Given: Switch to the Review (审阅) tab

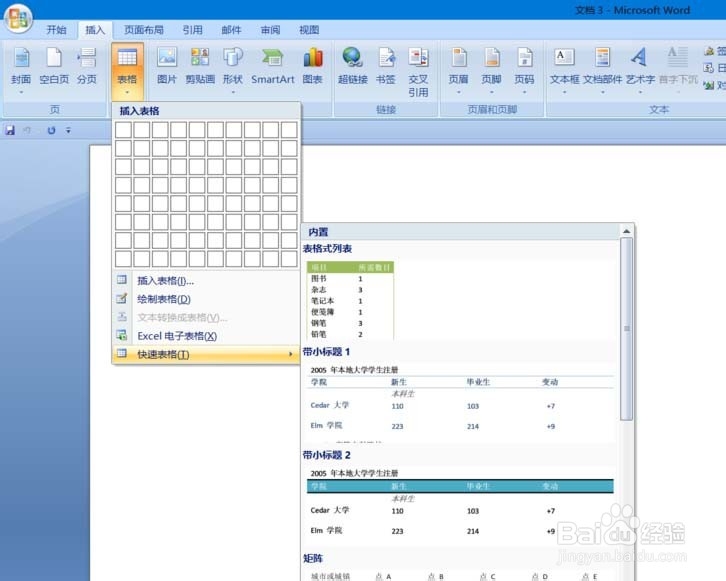Looking at the screenshot, I should click(x=270, y=30).
